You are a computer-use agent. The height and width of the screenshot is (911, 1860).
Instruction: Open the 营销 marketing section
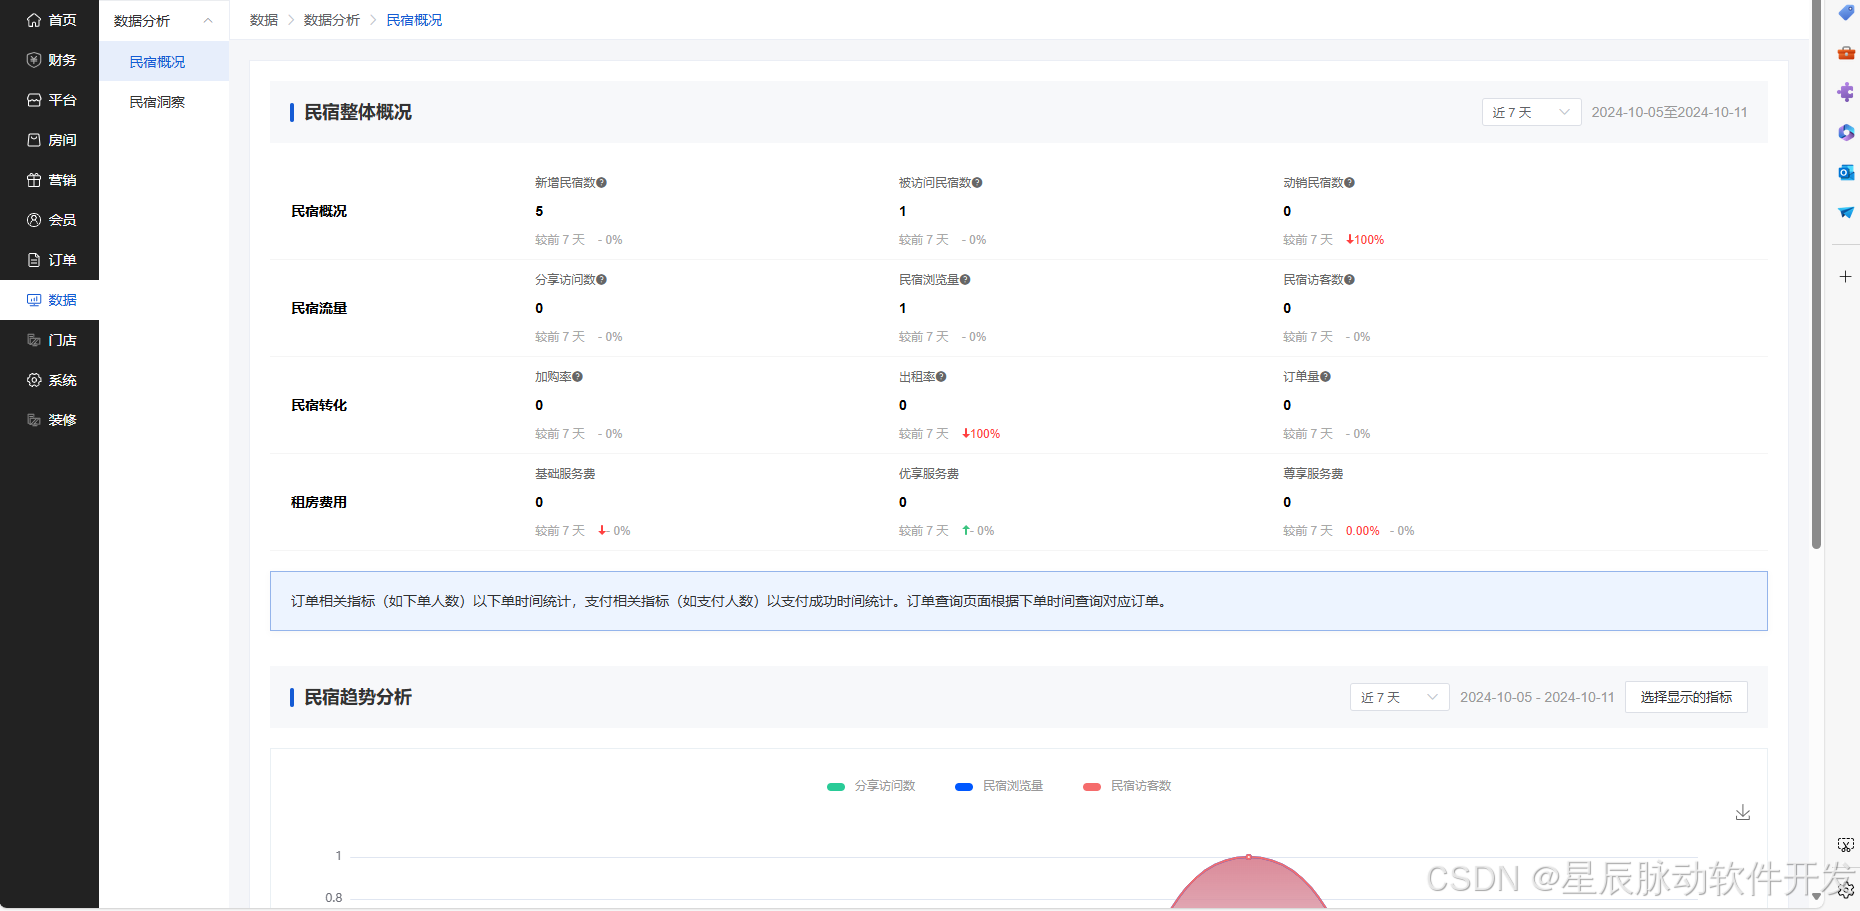[50, 180]
